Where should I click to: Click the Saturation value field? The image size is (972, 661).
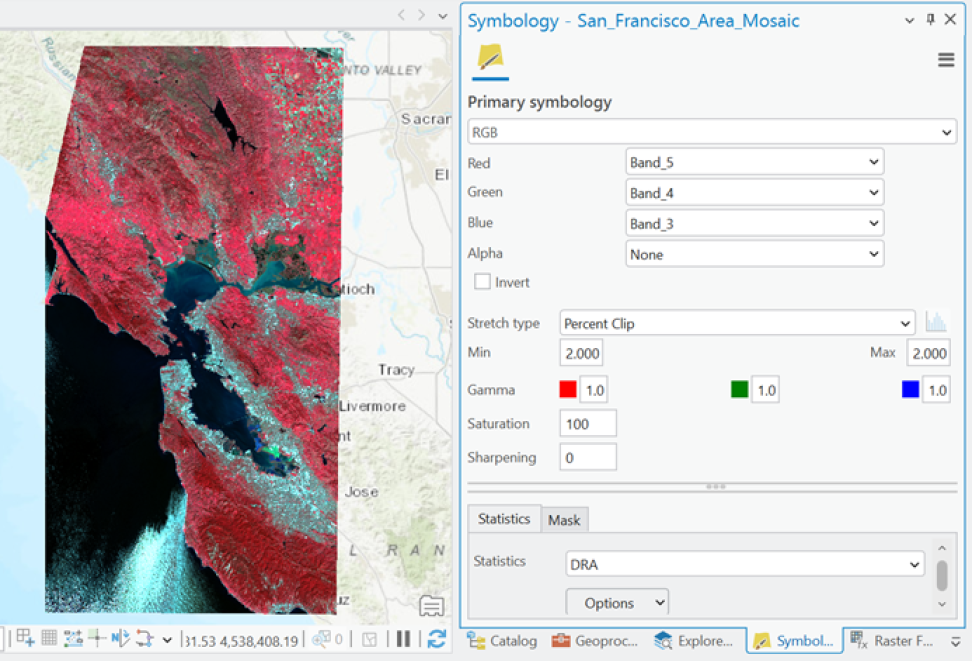(588, 424)
